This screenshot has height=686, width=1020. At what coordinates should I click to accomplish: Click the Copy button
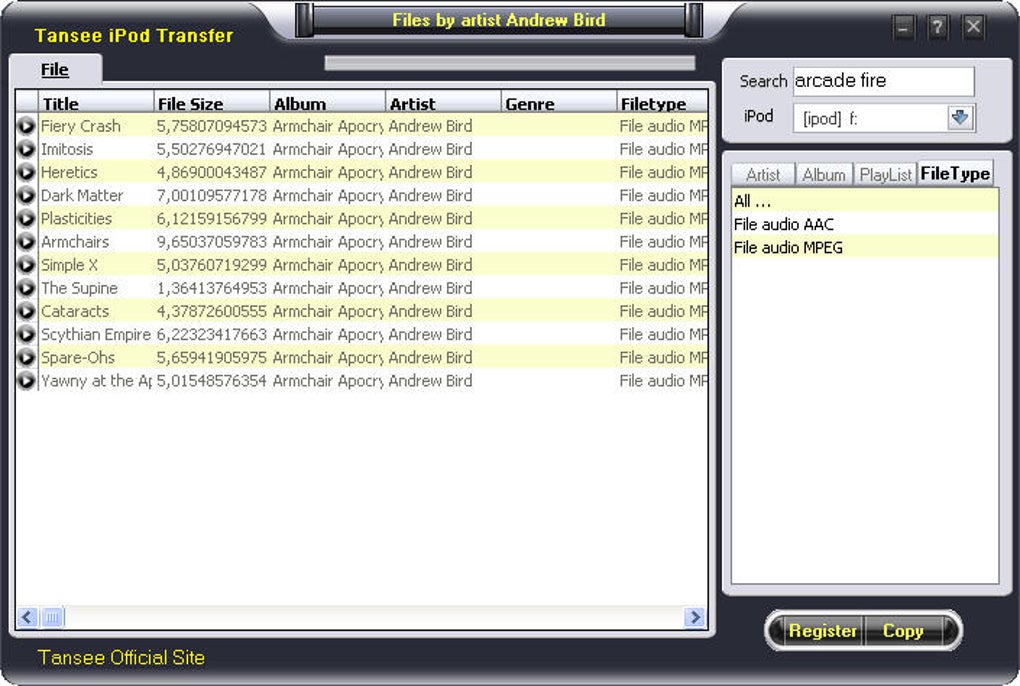click(904, 631)
